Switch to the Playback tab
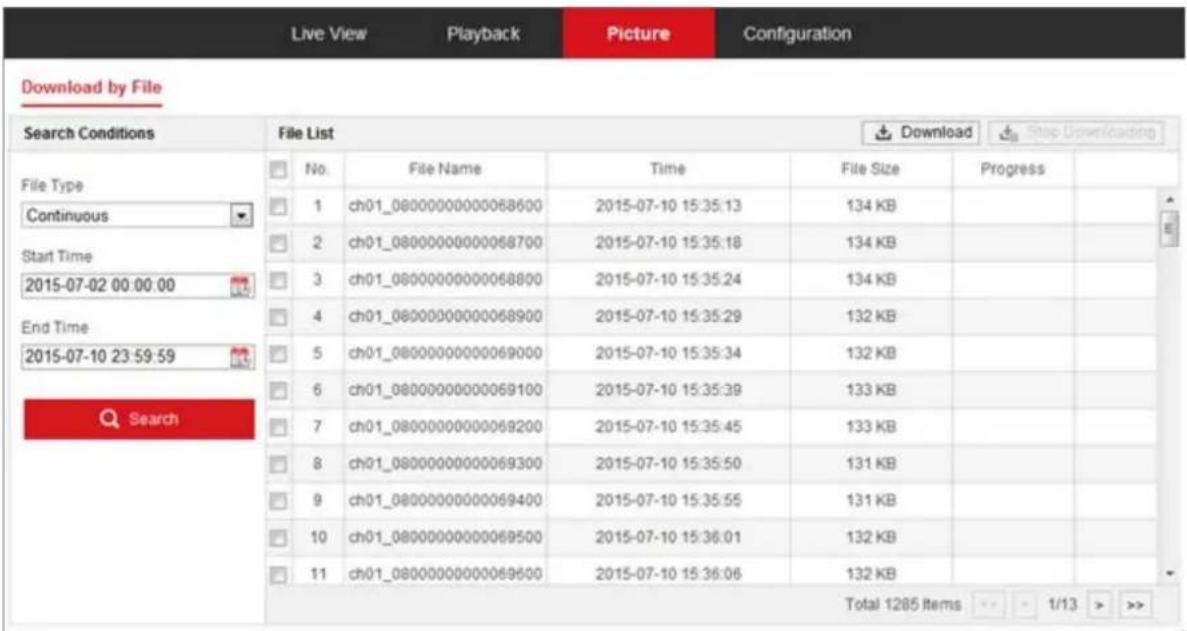 click(483, 34)
